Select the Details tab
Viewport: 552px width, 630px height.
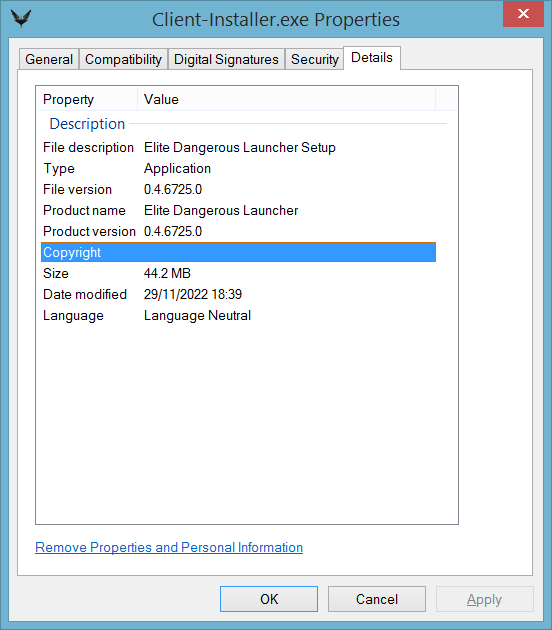point(372,58)
